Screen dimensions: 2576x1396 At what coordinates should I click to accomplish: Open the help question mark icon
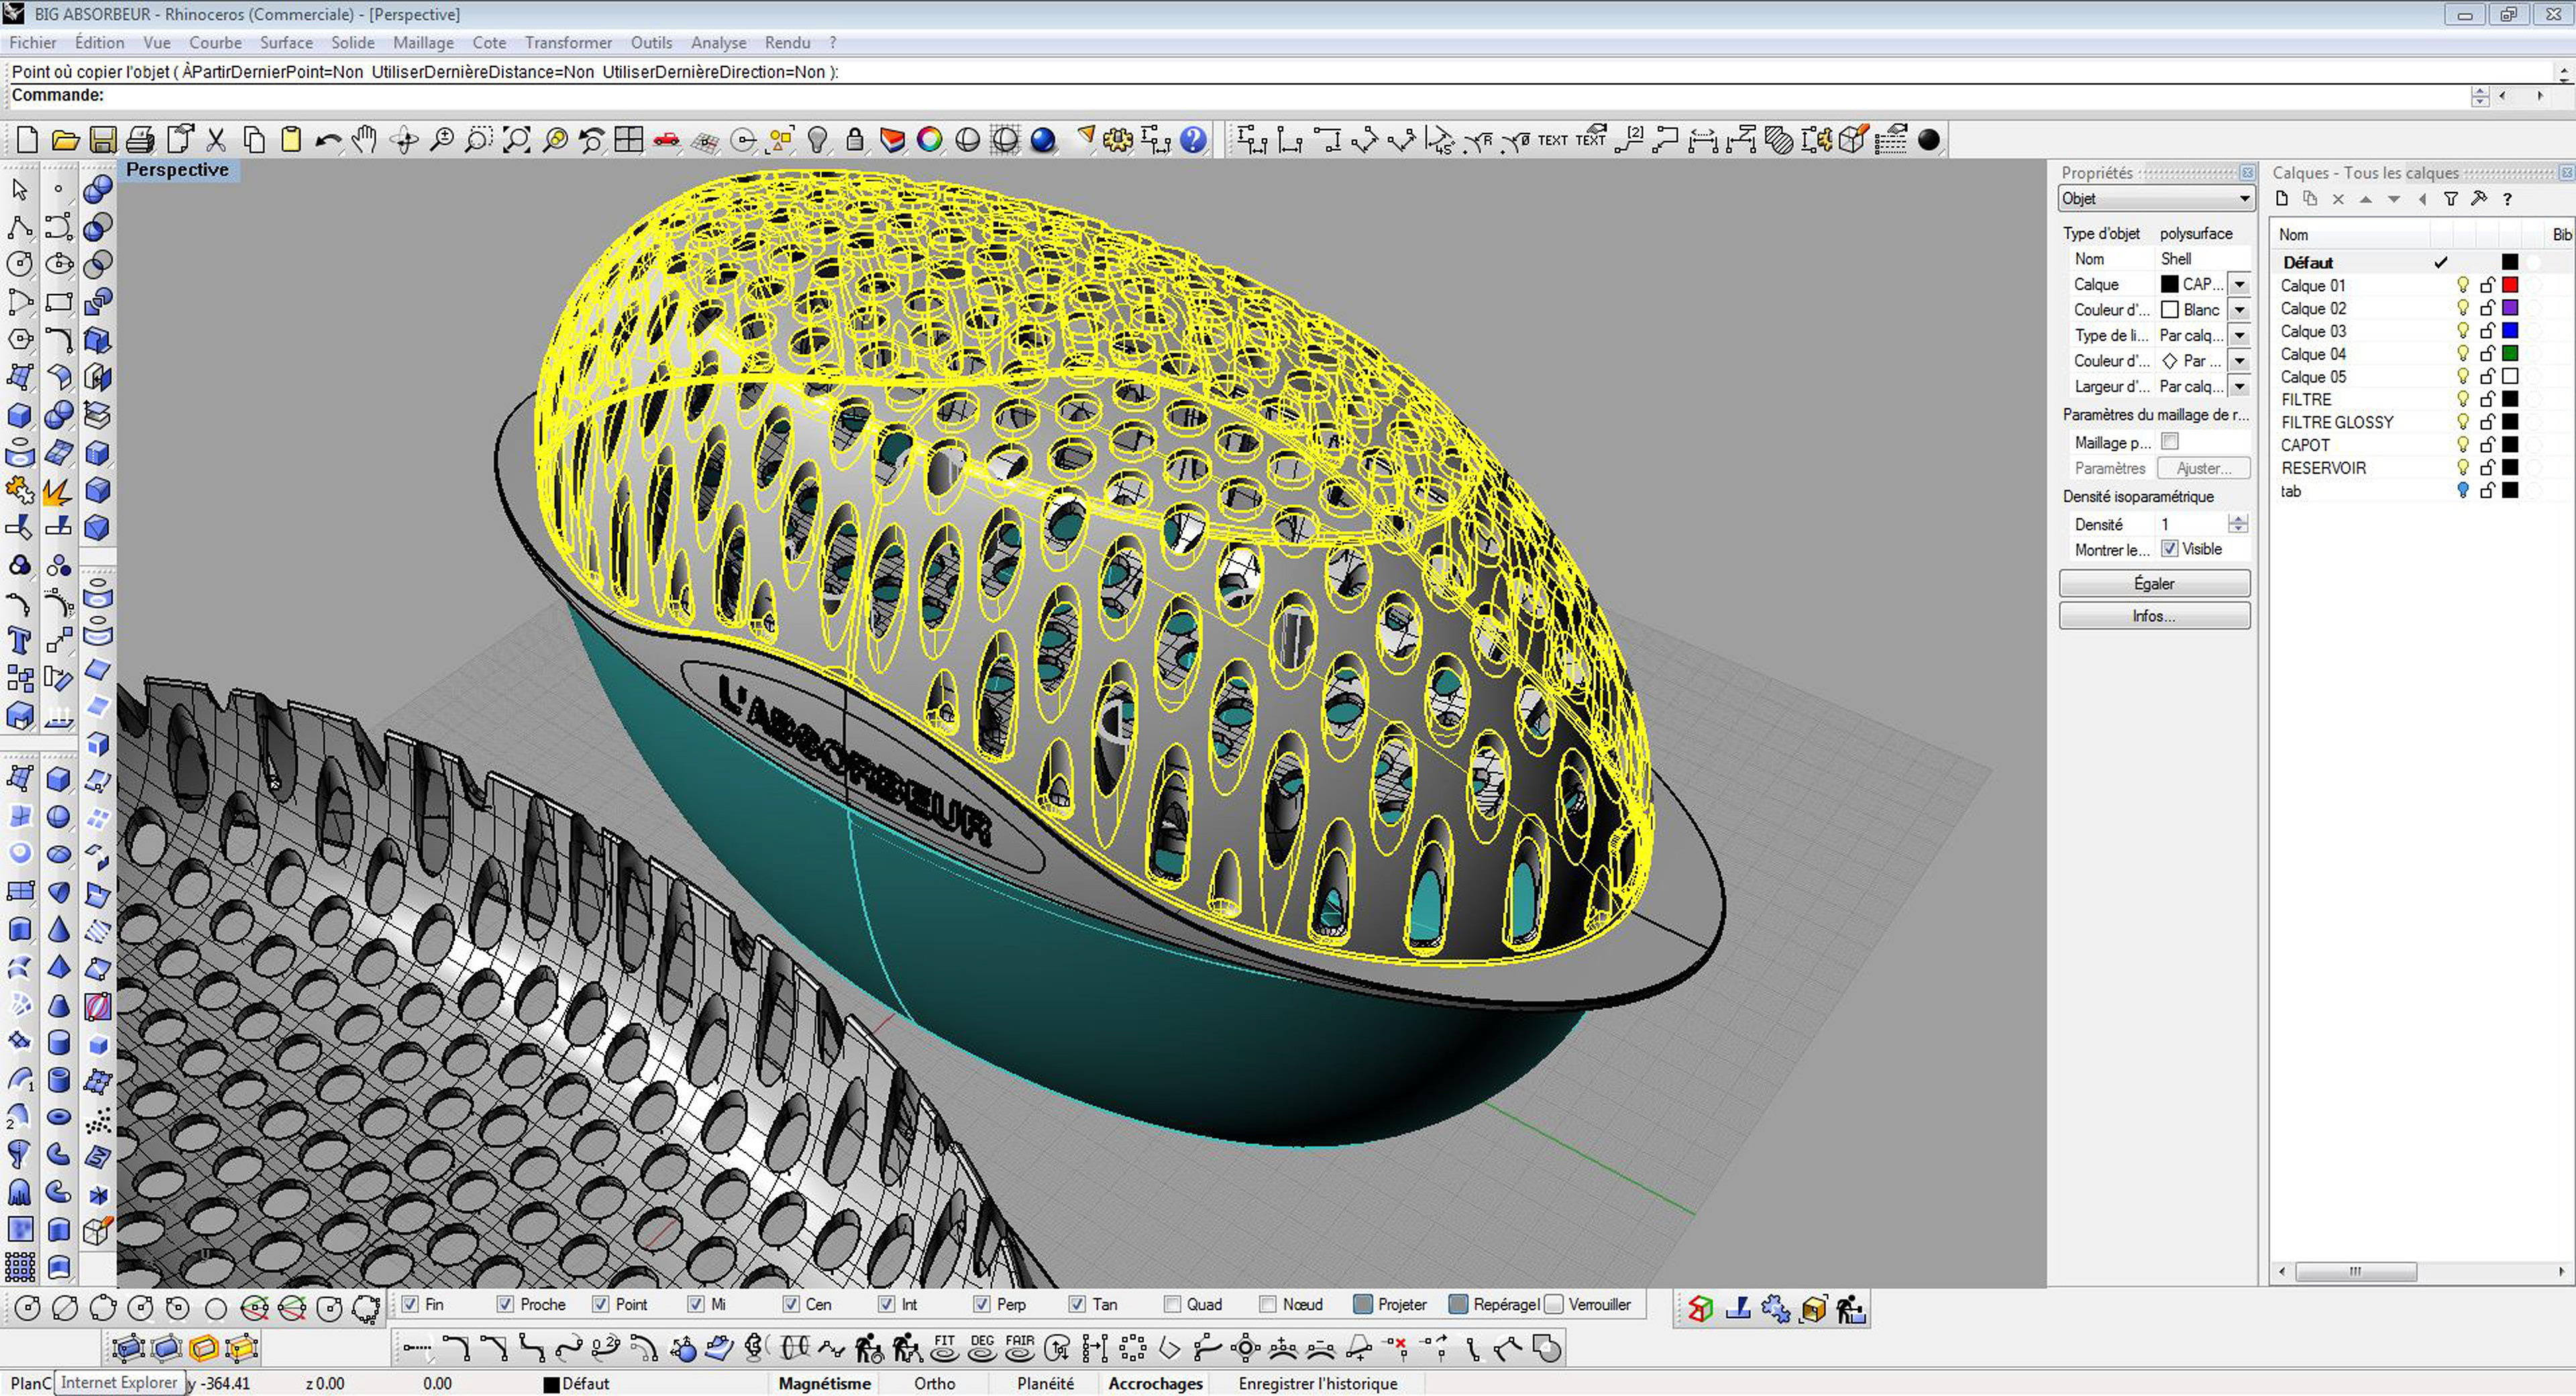(1193, 140)
